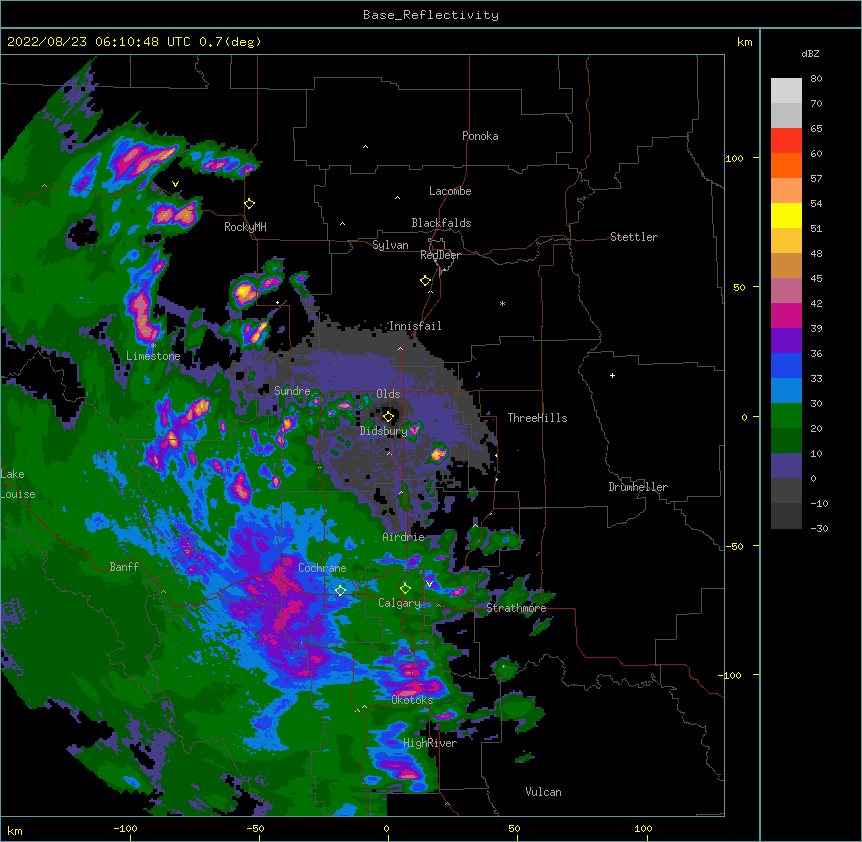Click the dBZ legend heading
Screen dimensions: 862x842
point(810,54)
